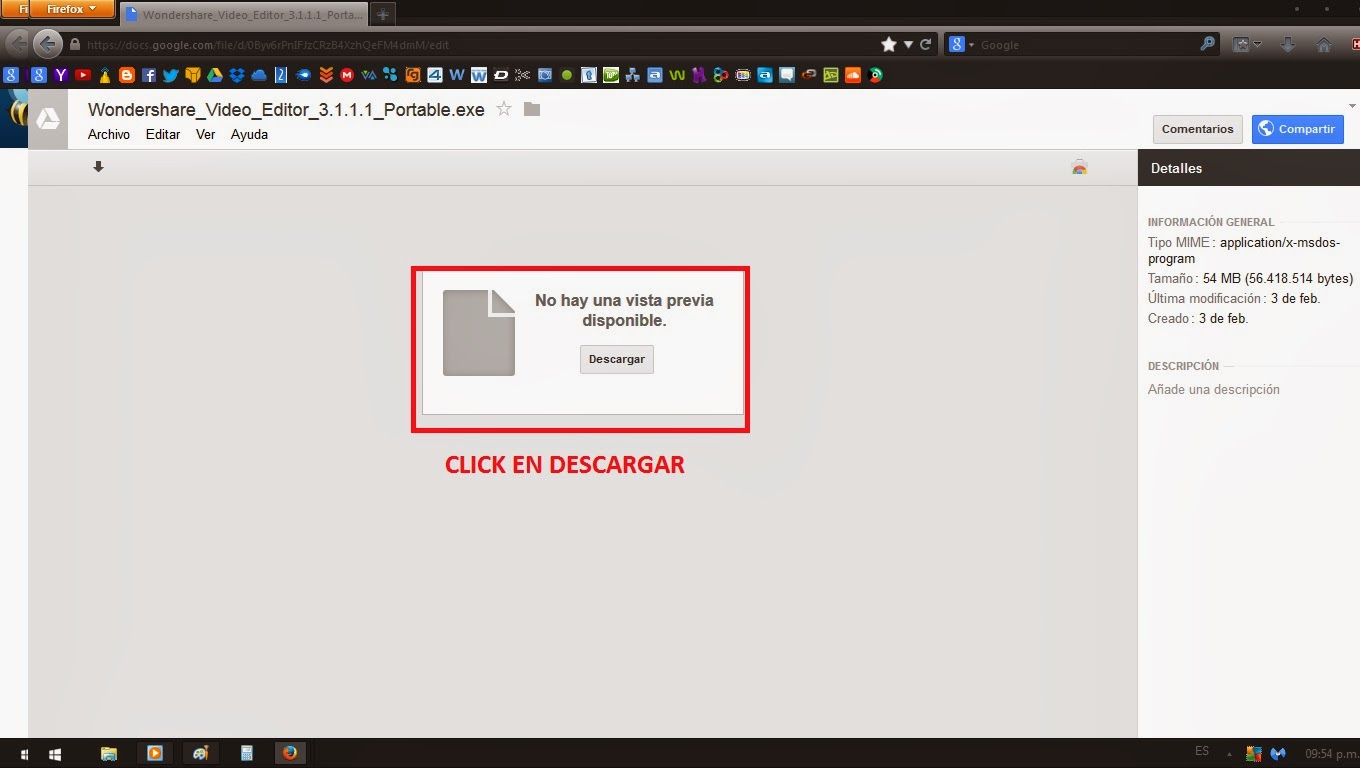Select the Wondershare_Video_Editor browser tab
This screenshot has height=768, width=1360.
244,15
